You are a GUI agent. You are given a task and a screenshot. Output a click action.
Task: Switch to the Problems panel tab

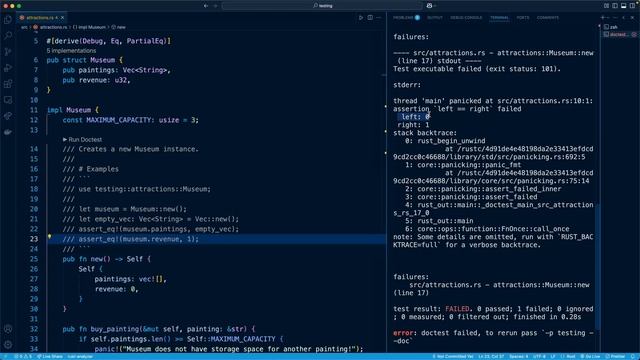click(406, 18)
